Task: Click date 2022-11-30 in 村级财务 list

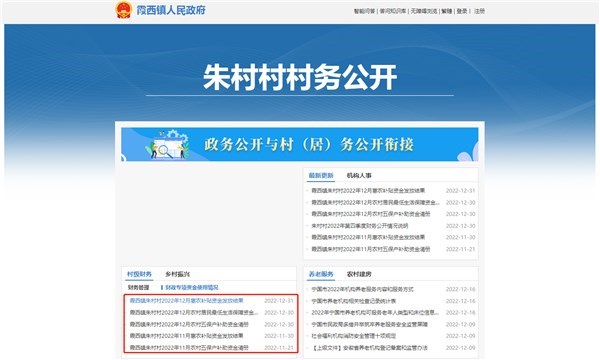Action: tap(279, 336)
